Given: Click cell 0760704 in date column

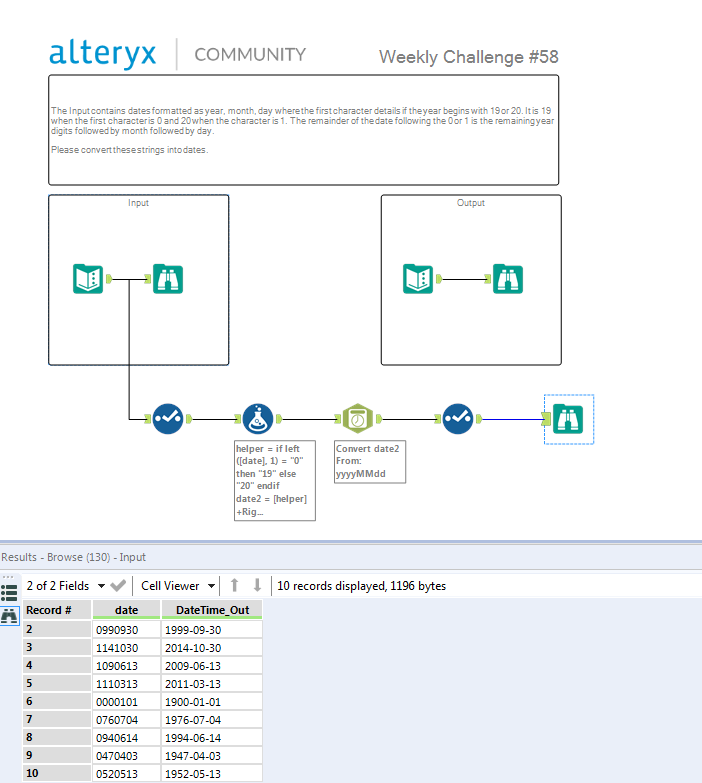Looking at the screenshot, I should 126,720.
